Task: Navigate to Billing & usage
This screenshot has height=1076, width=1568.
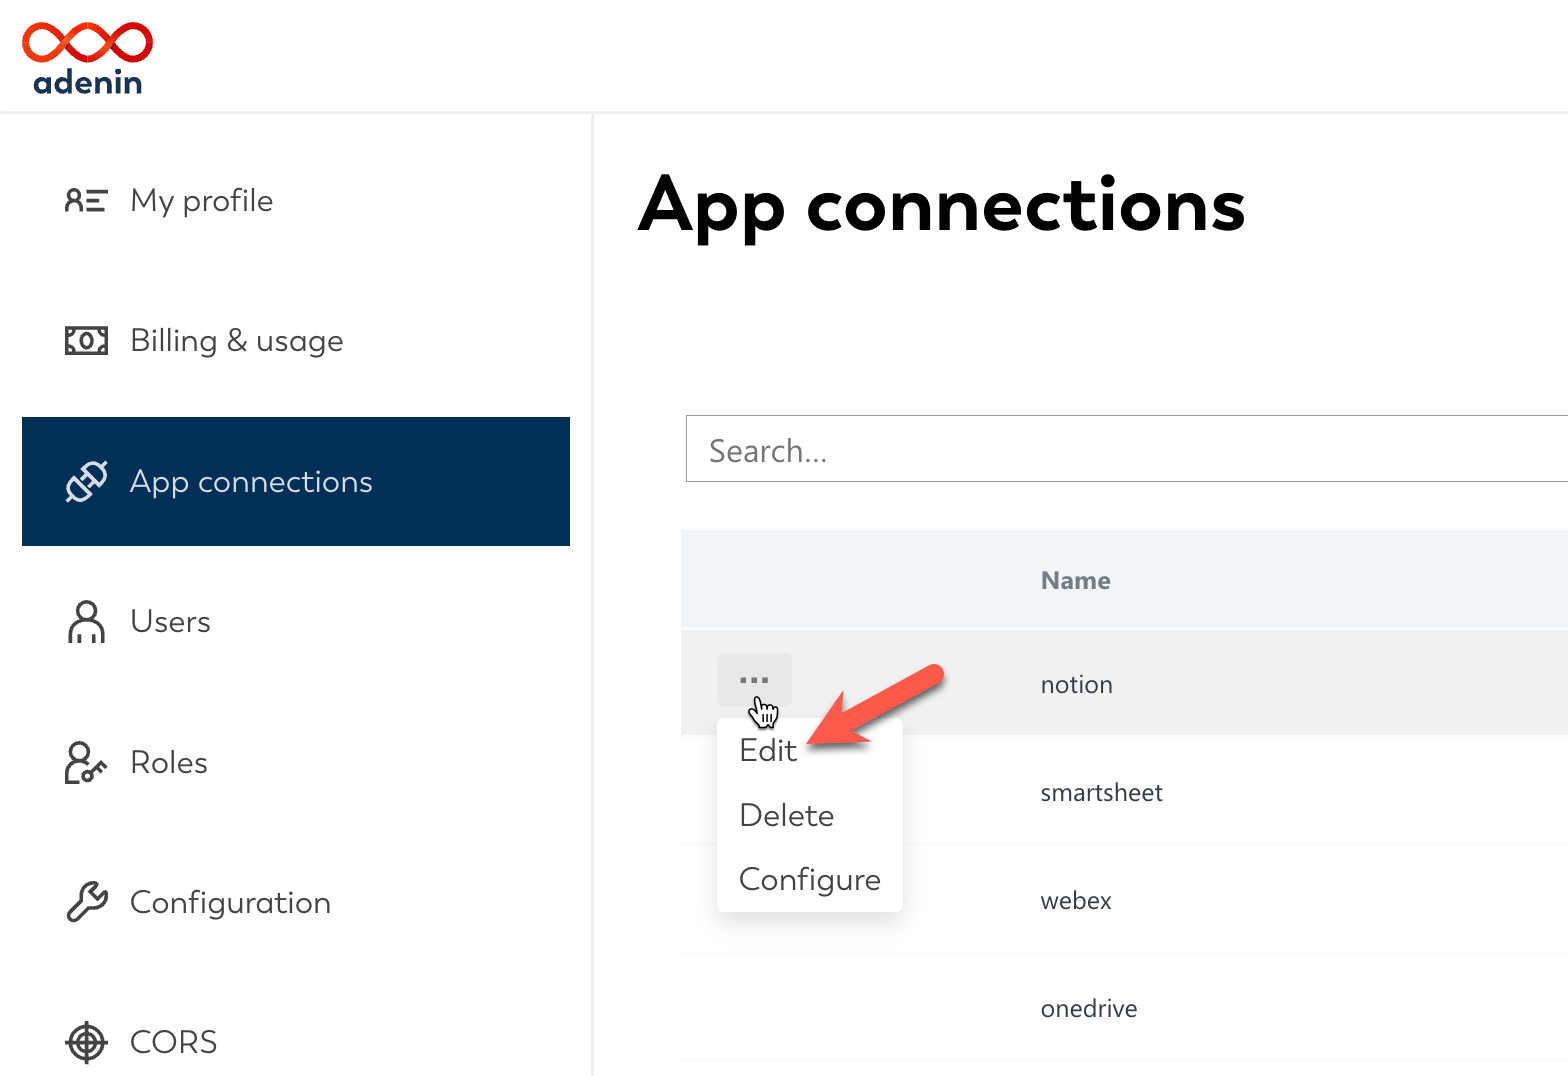Action: 236,340
